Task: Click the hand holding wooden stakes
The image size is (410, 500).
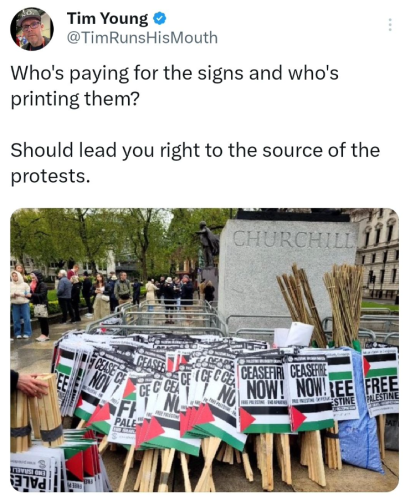Action: tap(29, 384)
